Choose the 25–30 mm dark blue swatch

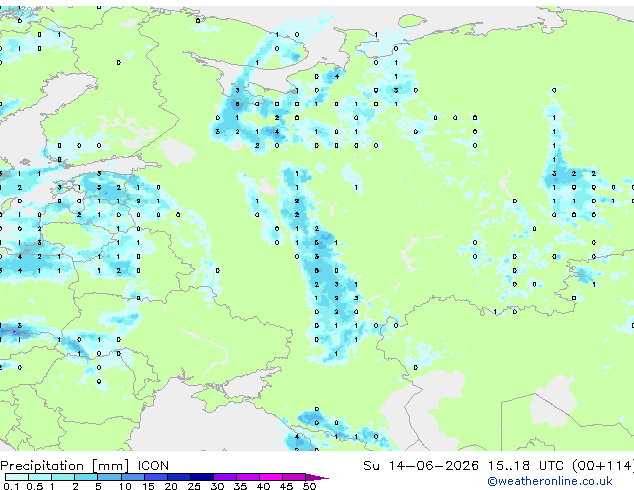[x=202, y=477]
